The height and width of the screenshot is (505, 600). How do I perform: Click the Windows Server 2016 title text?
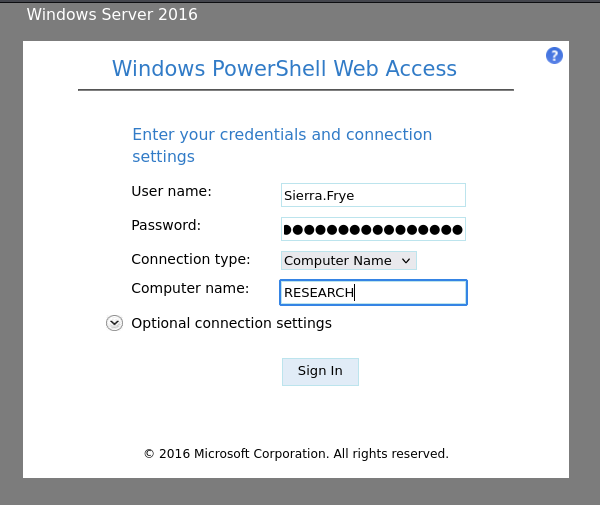pos(112,15)
